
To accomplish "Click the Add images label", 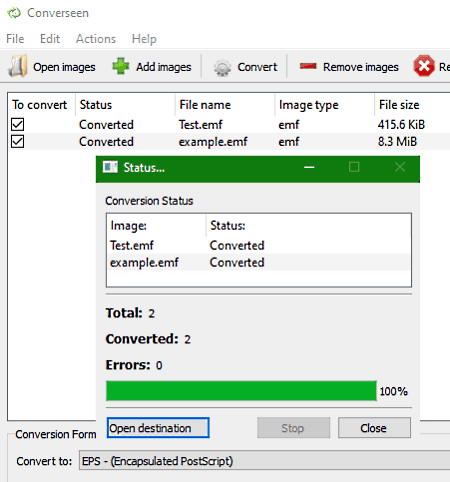I will (x=164, y=67).
